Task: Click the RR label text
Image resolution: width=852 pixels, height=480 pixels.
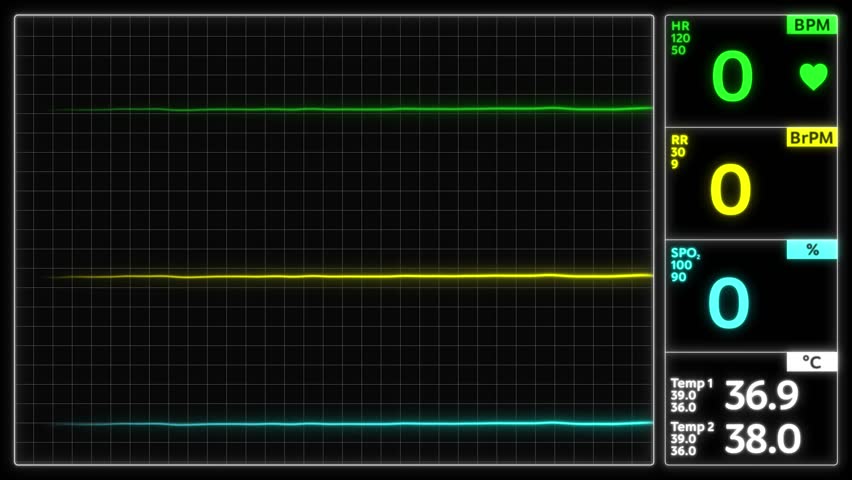Action: coord(679,140)
